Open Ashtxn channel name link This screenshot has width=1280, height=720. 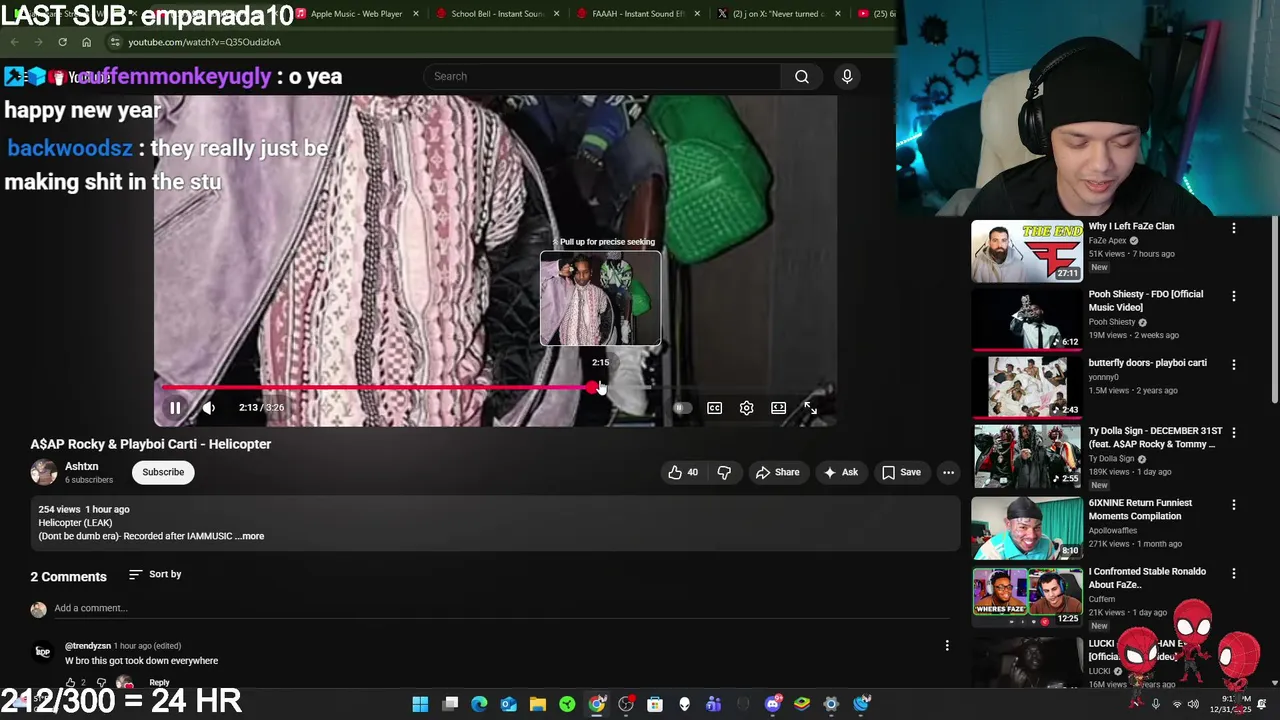(x=82, y=466)
